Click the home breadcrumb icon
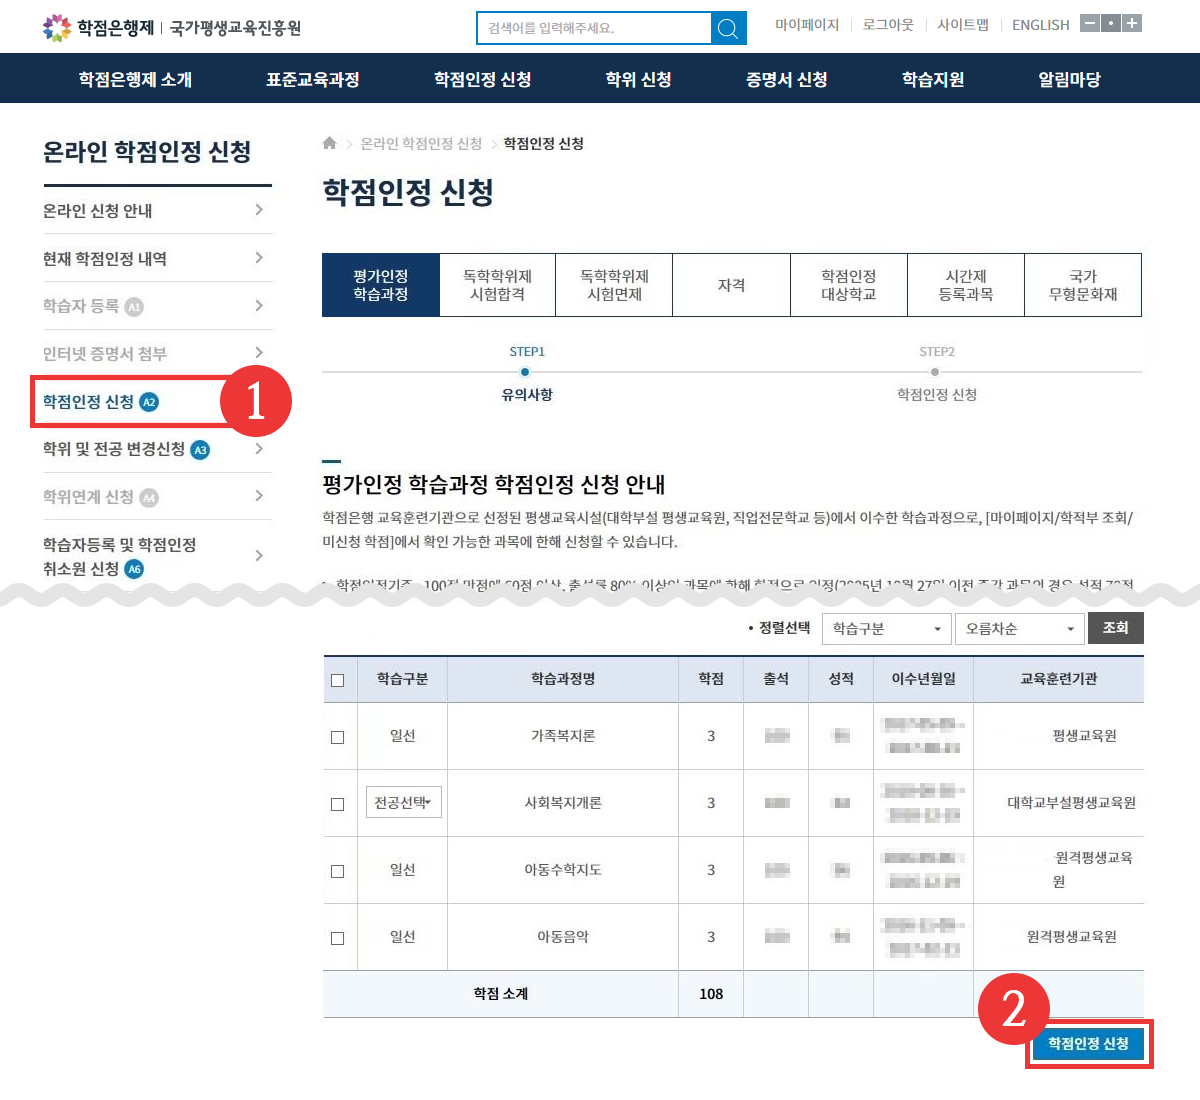Viewport: 1200px width, 1100px height. pos(329,143)
